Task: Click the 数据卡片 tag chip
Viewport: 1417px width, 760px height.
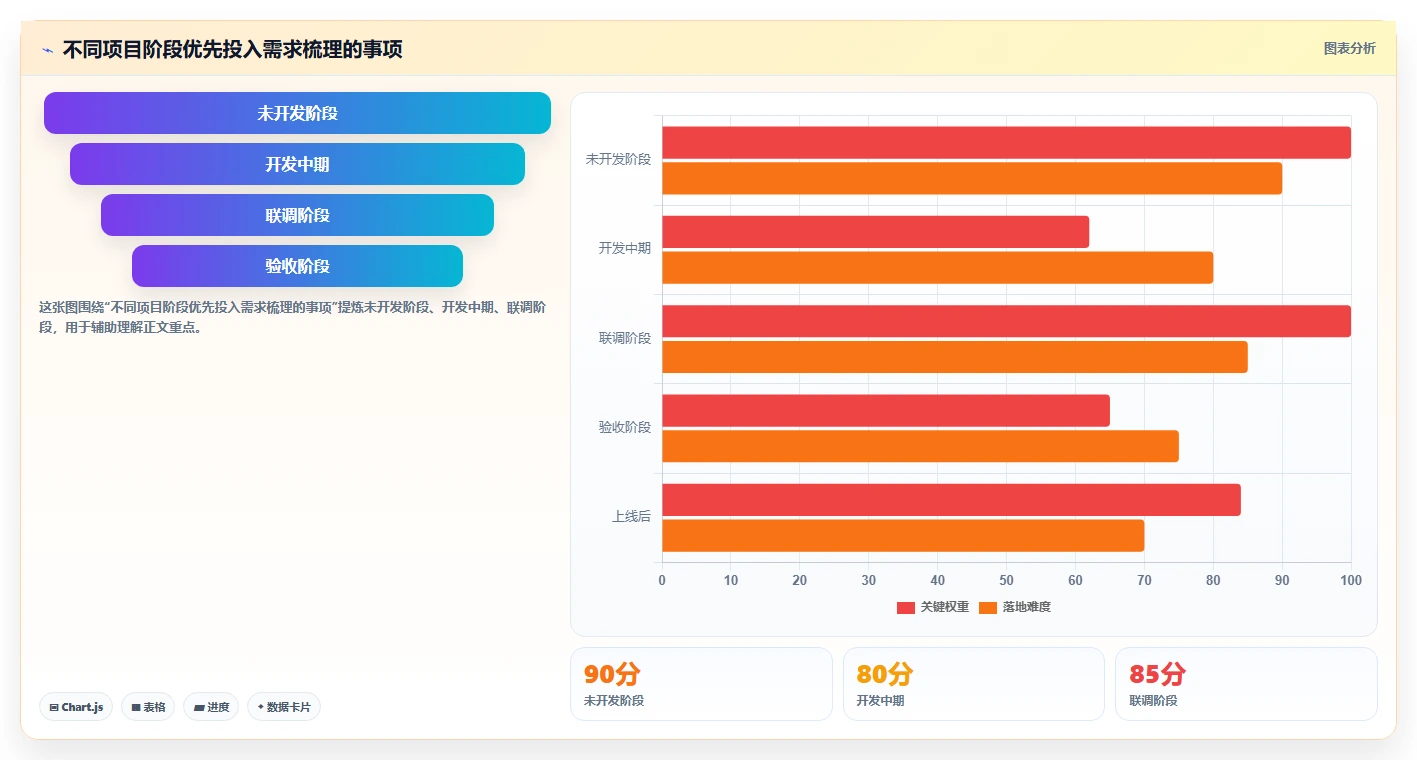Action: [284, 707]
